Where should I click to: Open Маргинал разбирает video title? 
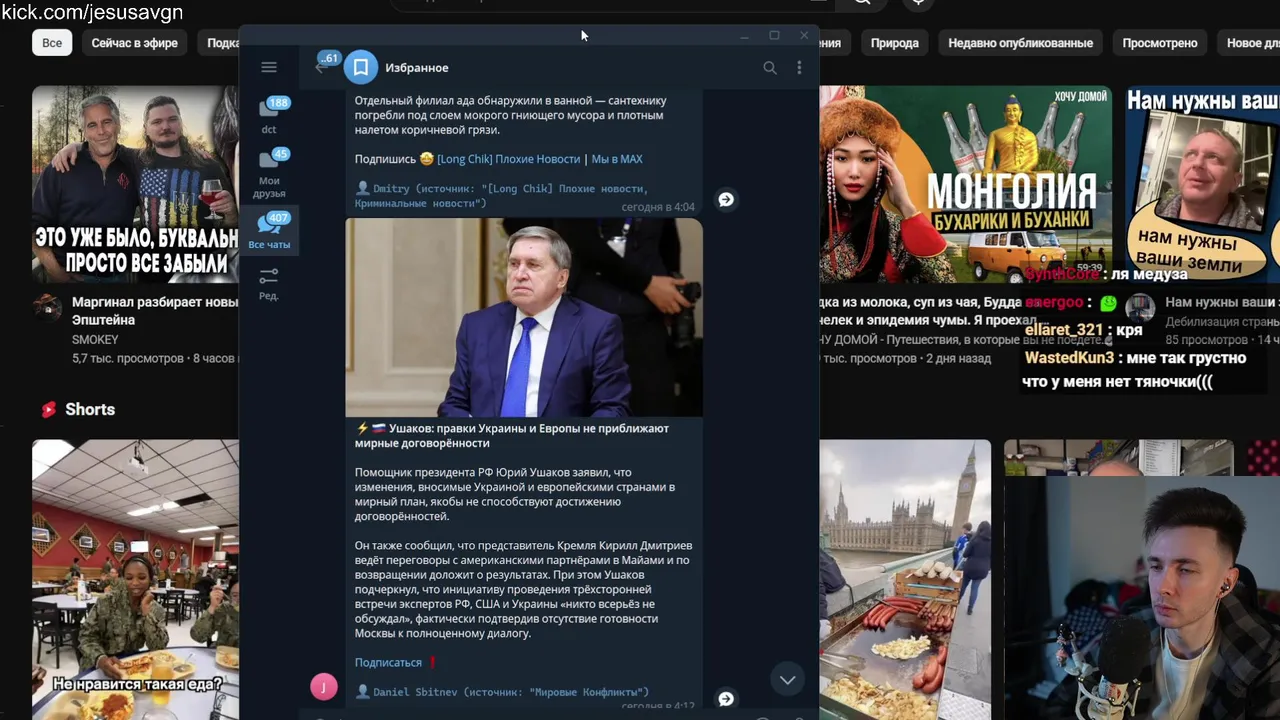point(155,311)
